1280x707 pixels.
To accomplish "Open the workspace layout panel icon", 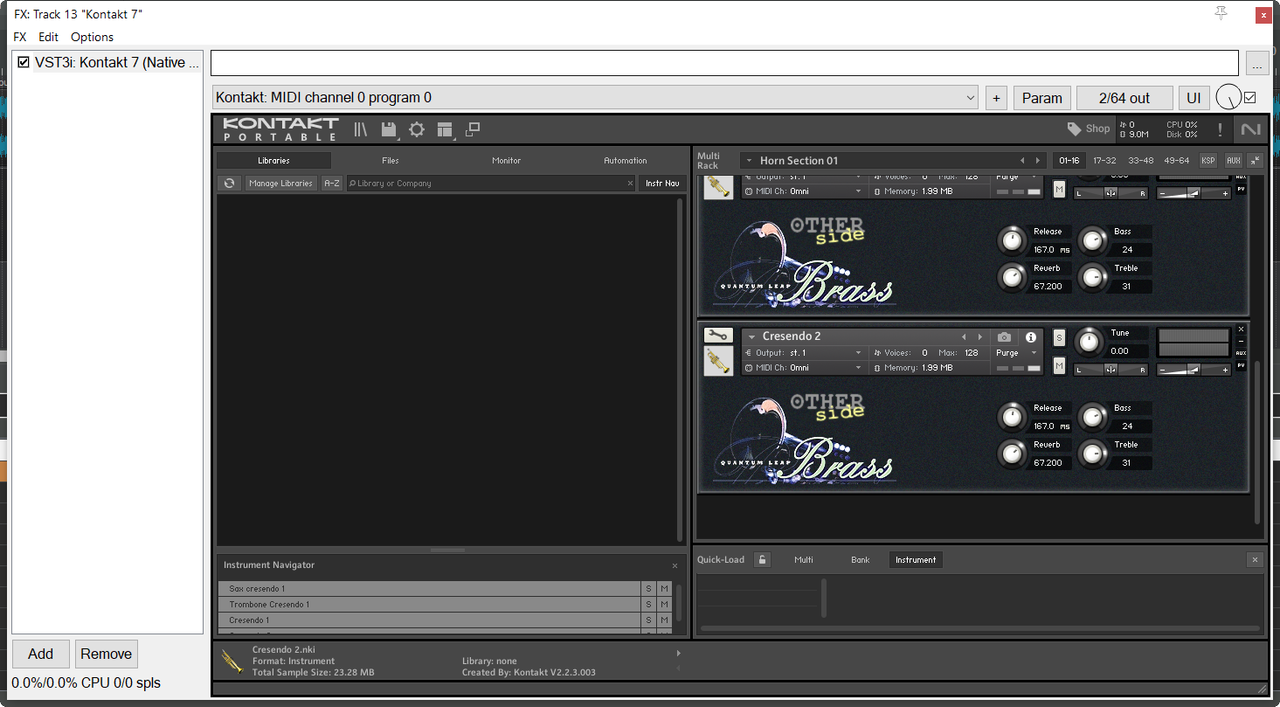I will (445, 129).
